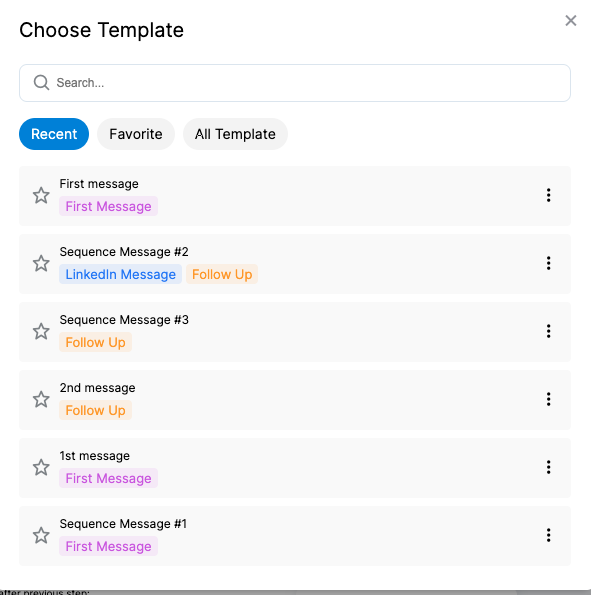591x595 pixels.
Task: Star the '1st message' template
Action: [x=41, y=467]
